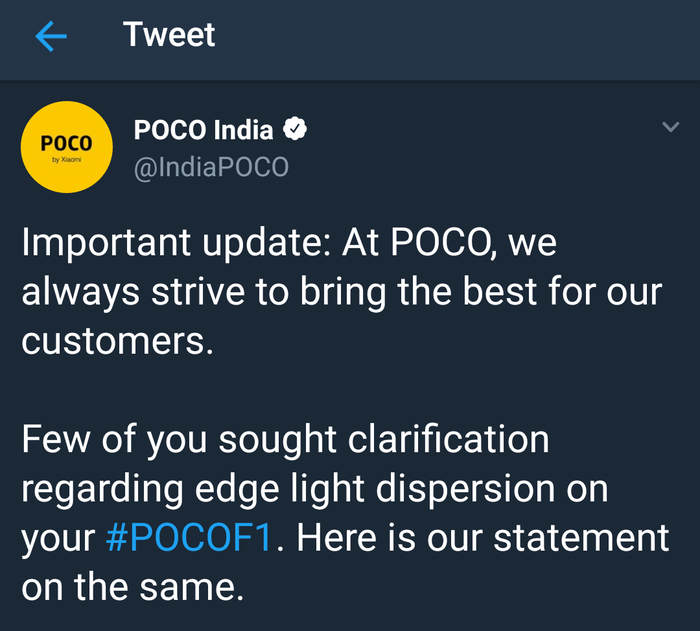Viewport: 700px width, 631px height.
Task: Click the POCO wordmark inside the avatar
Action: pos(67,143)
